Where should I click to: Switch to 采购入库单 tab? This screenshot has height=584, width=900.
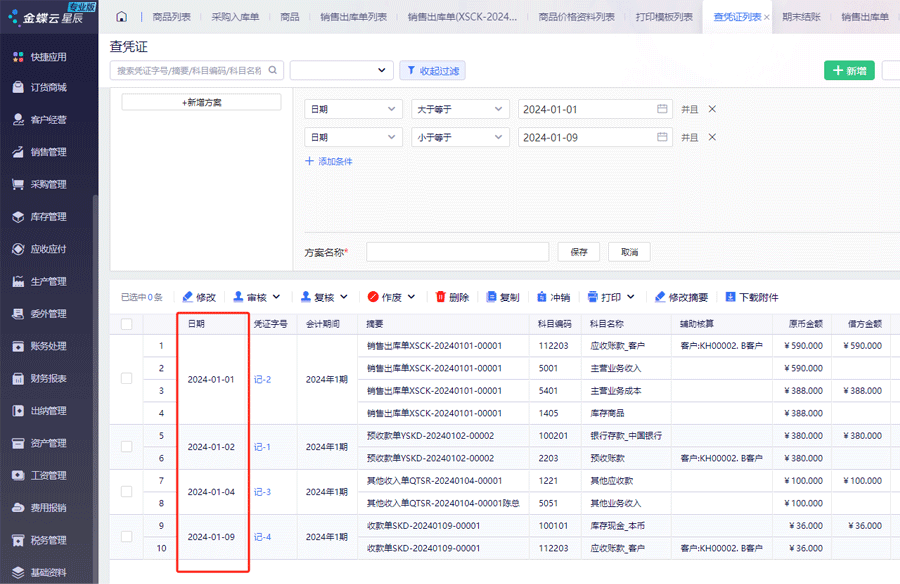[235, 17]
